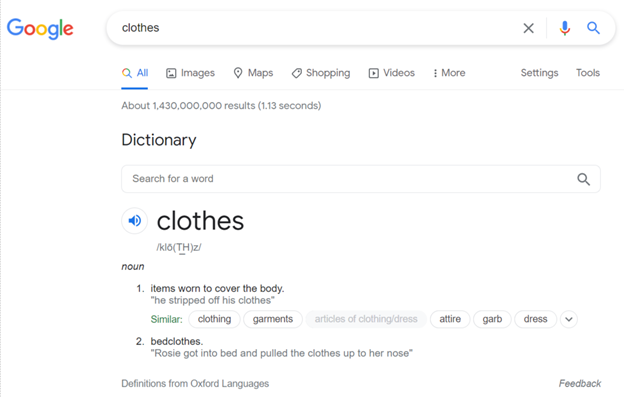Play pronunciation audio for clothes
Viewport: 624px width, 397px height.
point(135,220)
